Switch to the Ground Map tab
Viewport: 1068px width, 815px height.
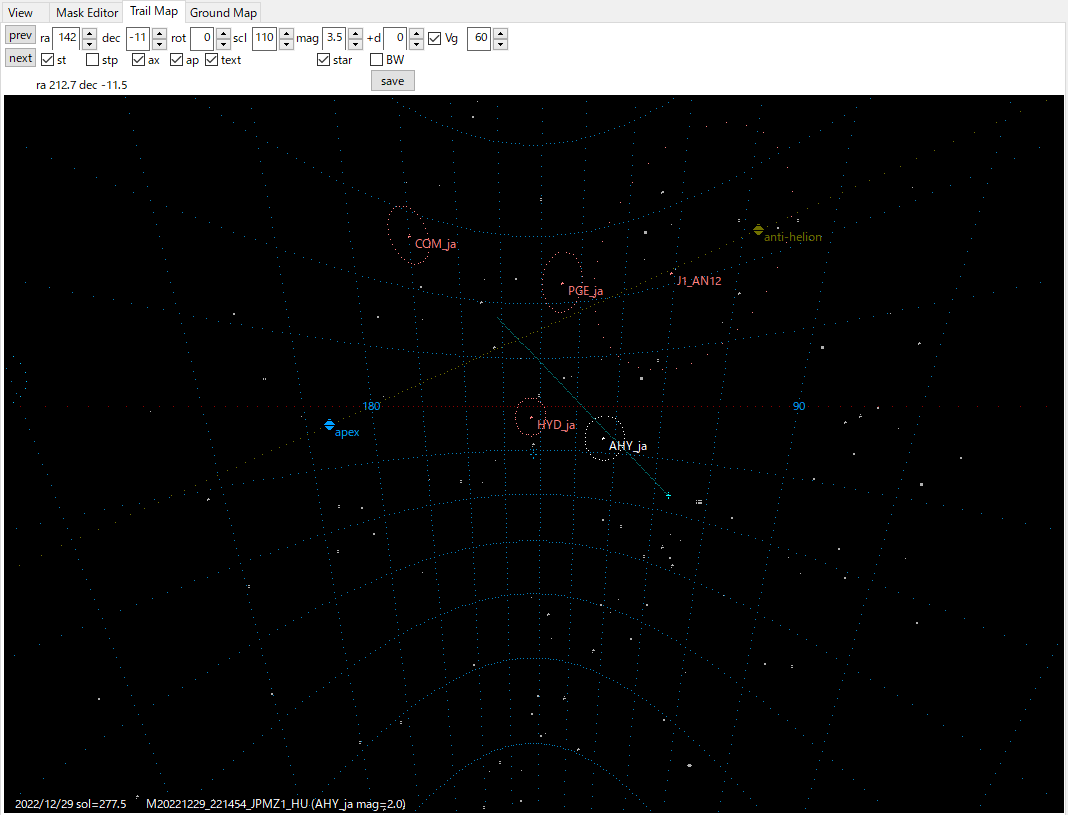tap(224, 12)
